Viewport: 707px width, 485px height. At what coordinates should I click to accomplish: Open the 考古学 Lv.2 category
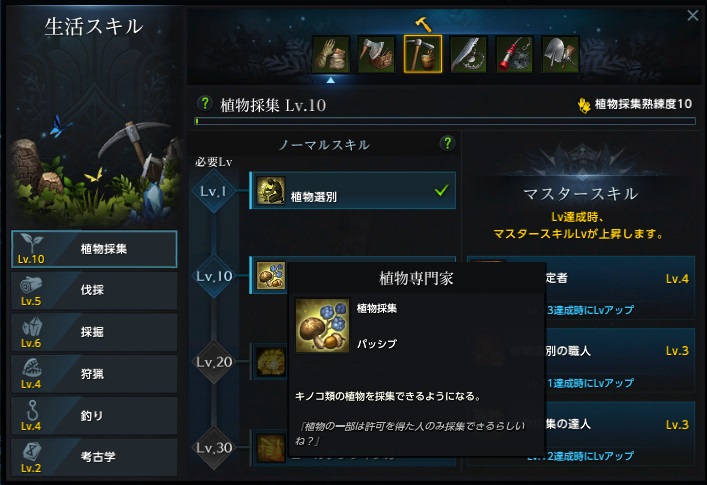(94, 457)
